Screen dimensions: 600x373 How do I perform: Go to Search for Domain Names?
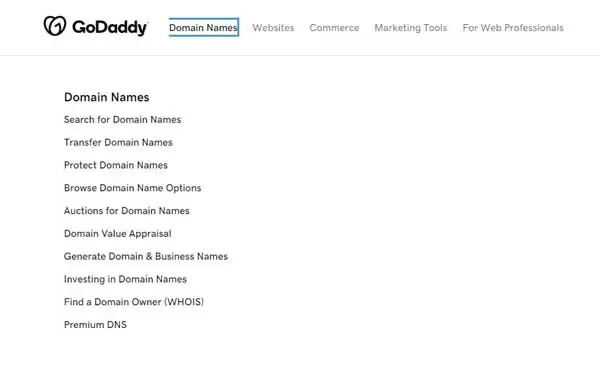click(122, 120)
